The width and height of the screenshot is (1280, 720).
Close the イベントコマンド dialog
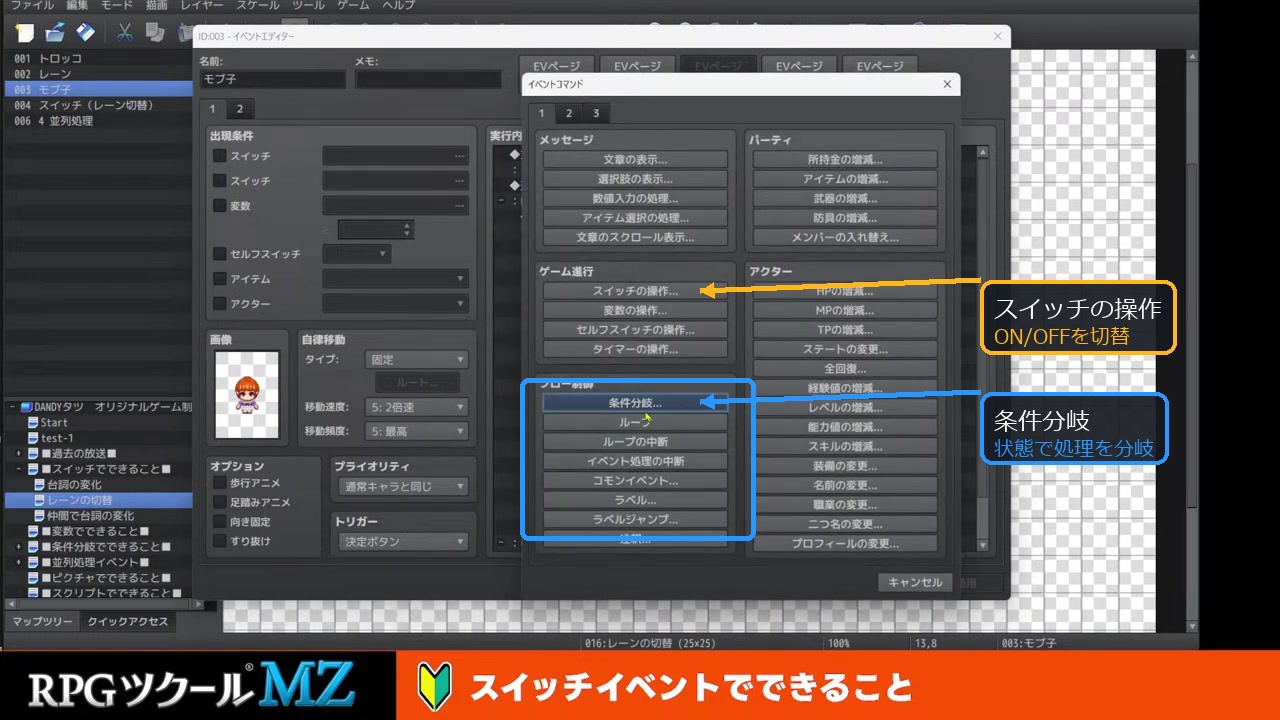pos(947,84)
